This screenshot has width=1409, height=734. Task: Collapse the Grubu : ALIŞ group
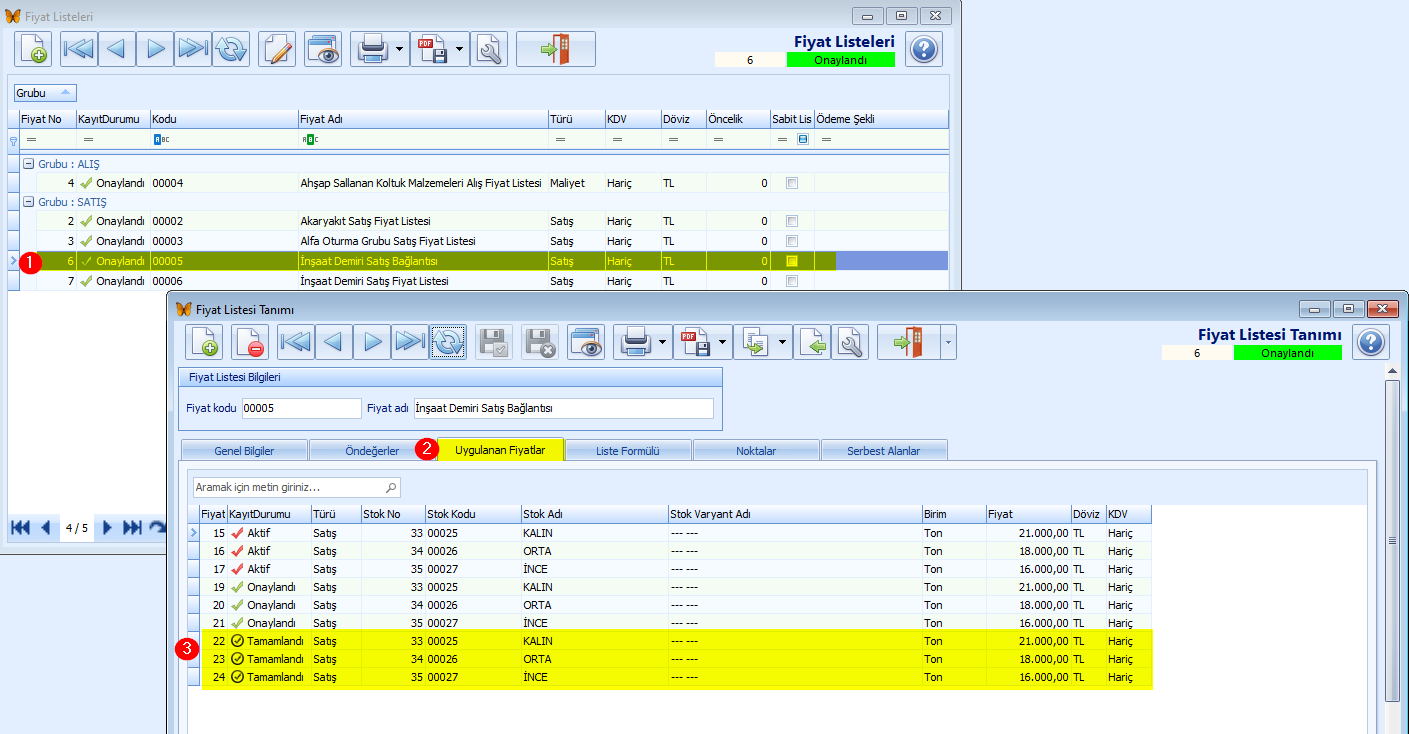tap(28, 164)
